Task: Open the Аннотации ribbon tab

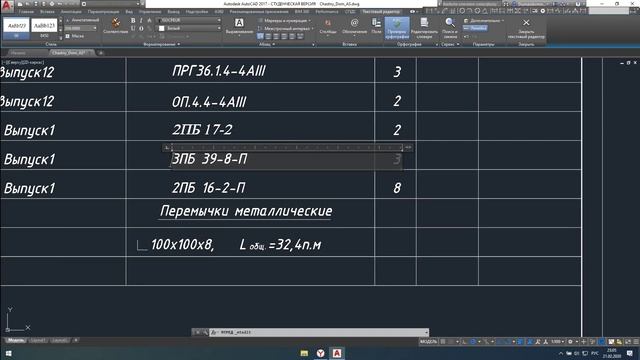Action: tap(71, 12)
